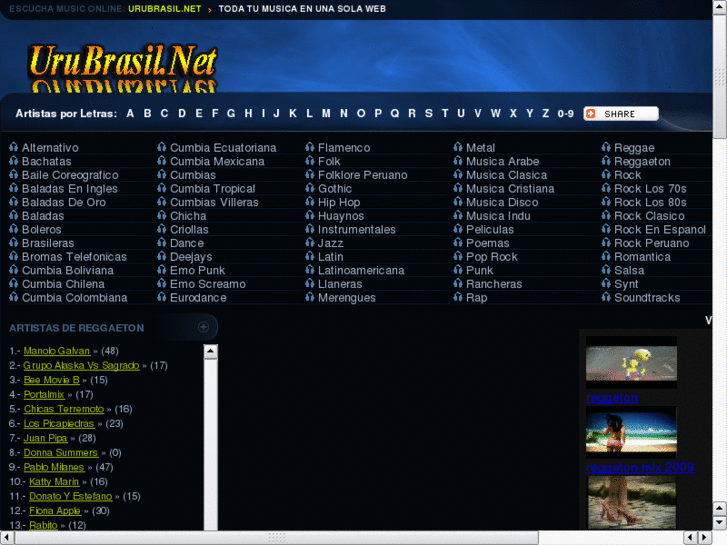Open the Chicas Terremoto artist link
The width and height of the screenshot is (727, 545).
64,409
